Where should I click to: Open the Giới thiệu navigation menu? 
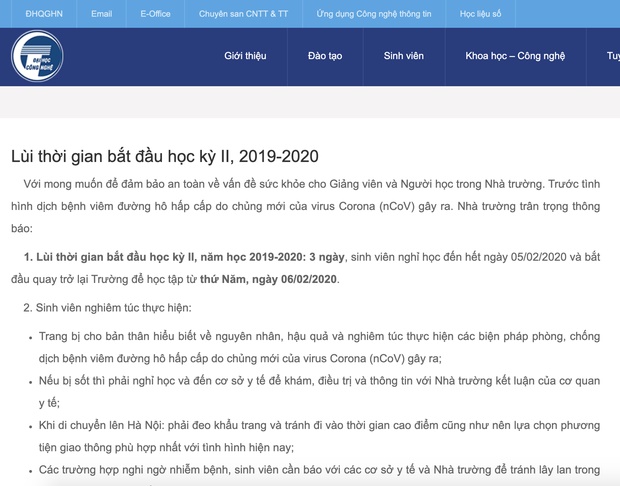[x=245, y=56]
